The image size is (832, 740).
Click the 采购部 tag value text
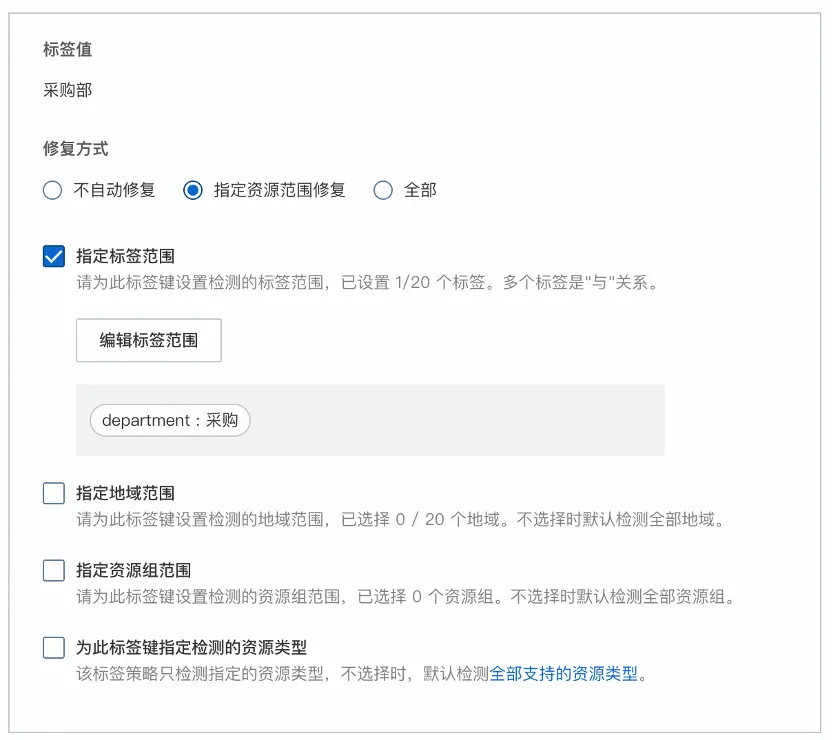click(x=68, y=90)
